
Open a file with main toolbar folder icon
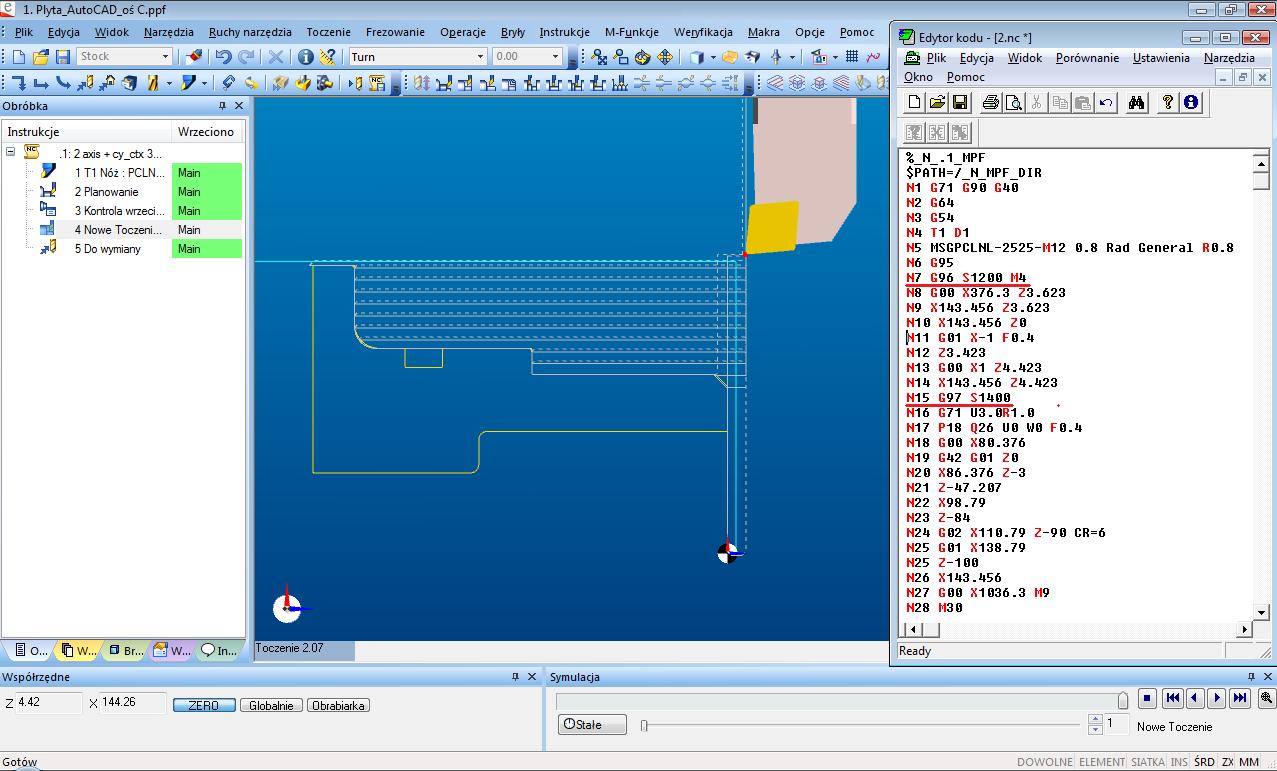tap(40, 57)
